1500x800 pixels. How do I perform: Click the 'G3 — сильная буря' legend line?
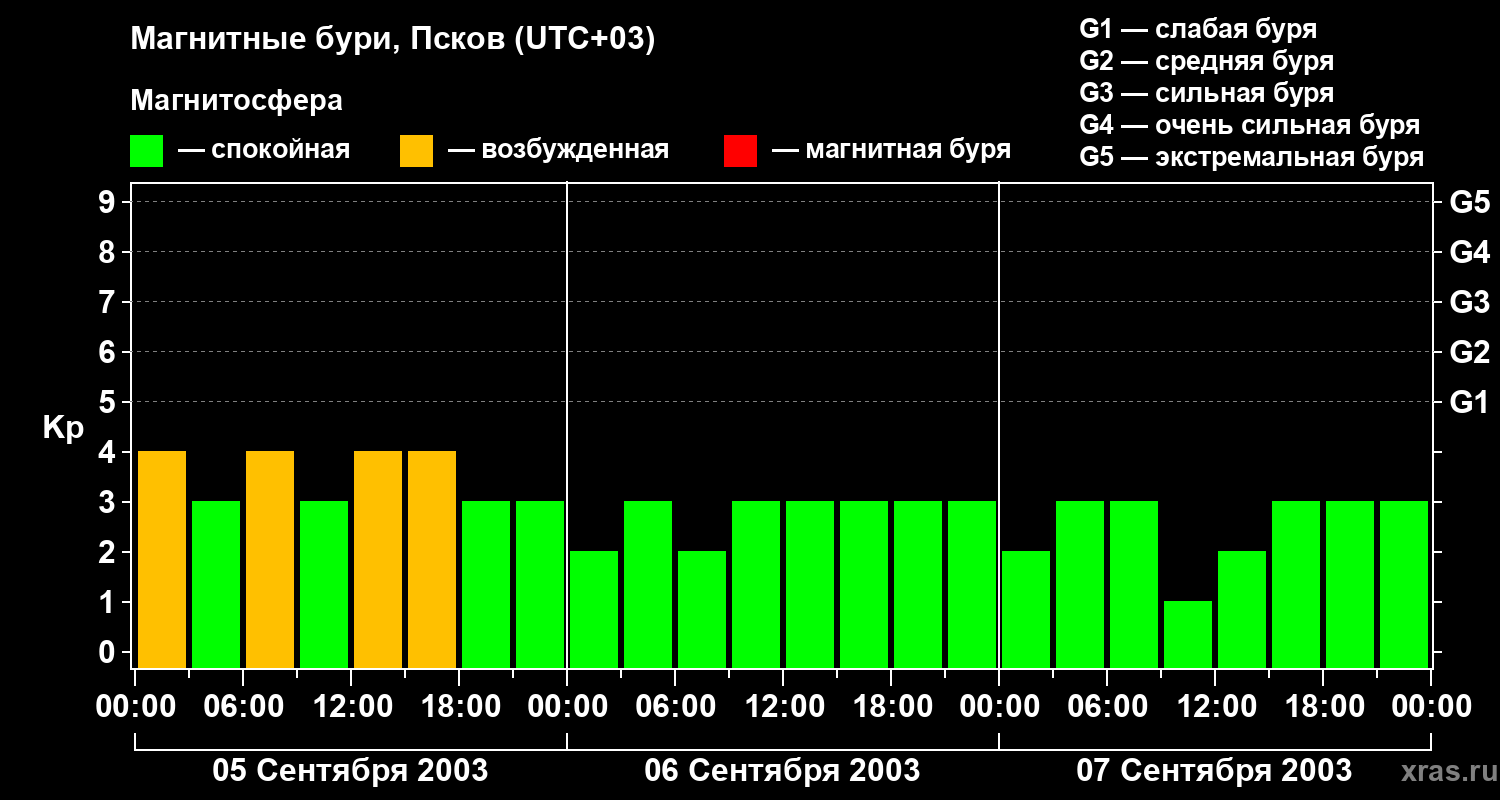(x=1206, y=93)
